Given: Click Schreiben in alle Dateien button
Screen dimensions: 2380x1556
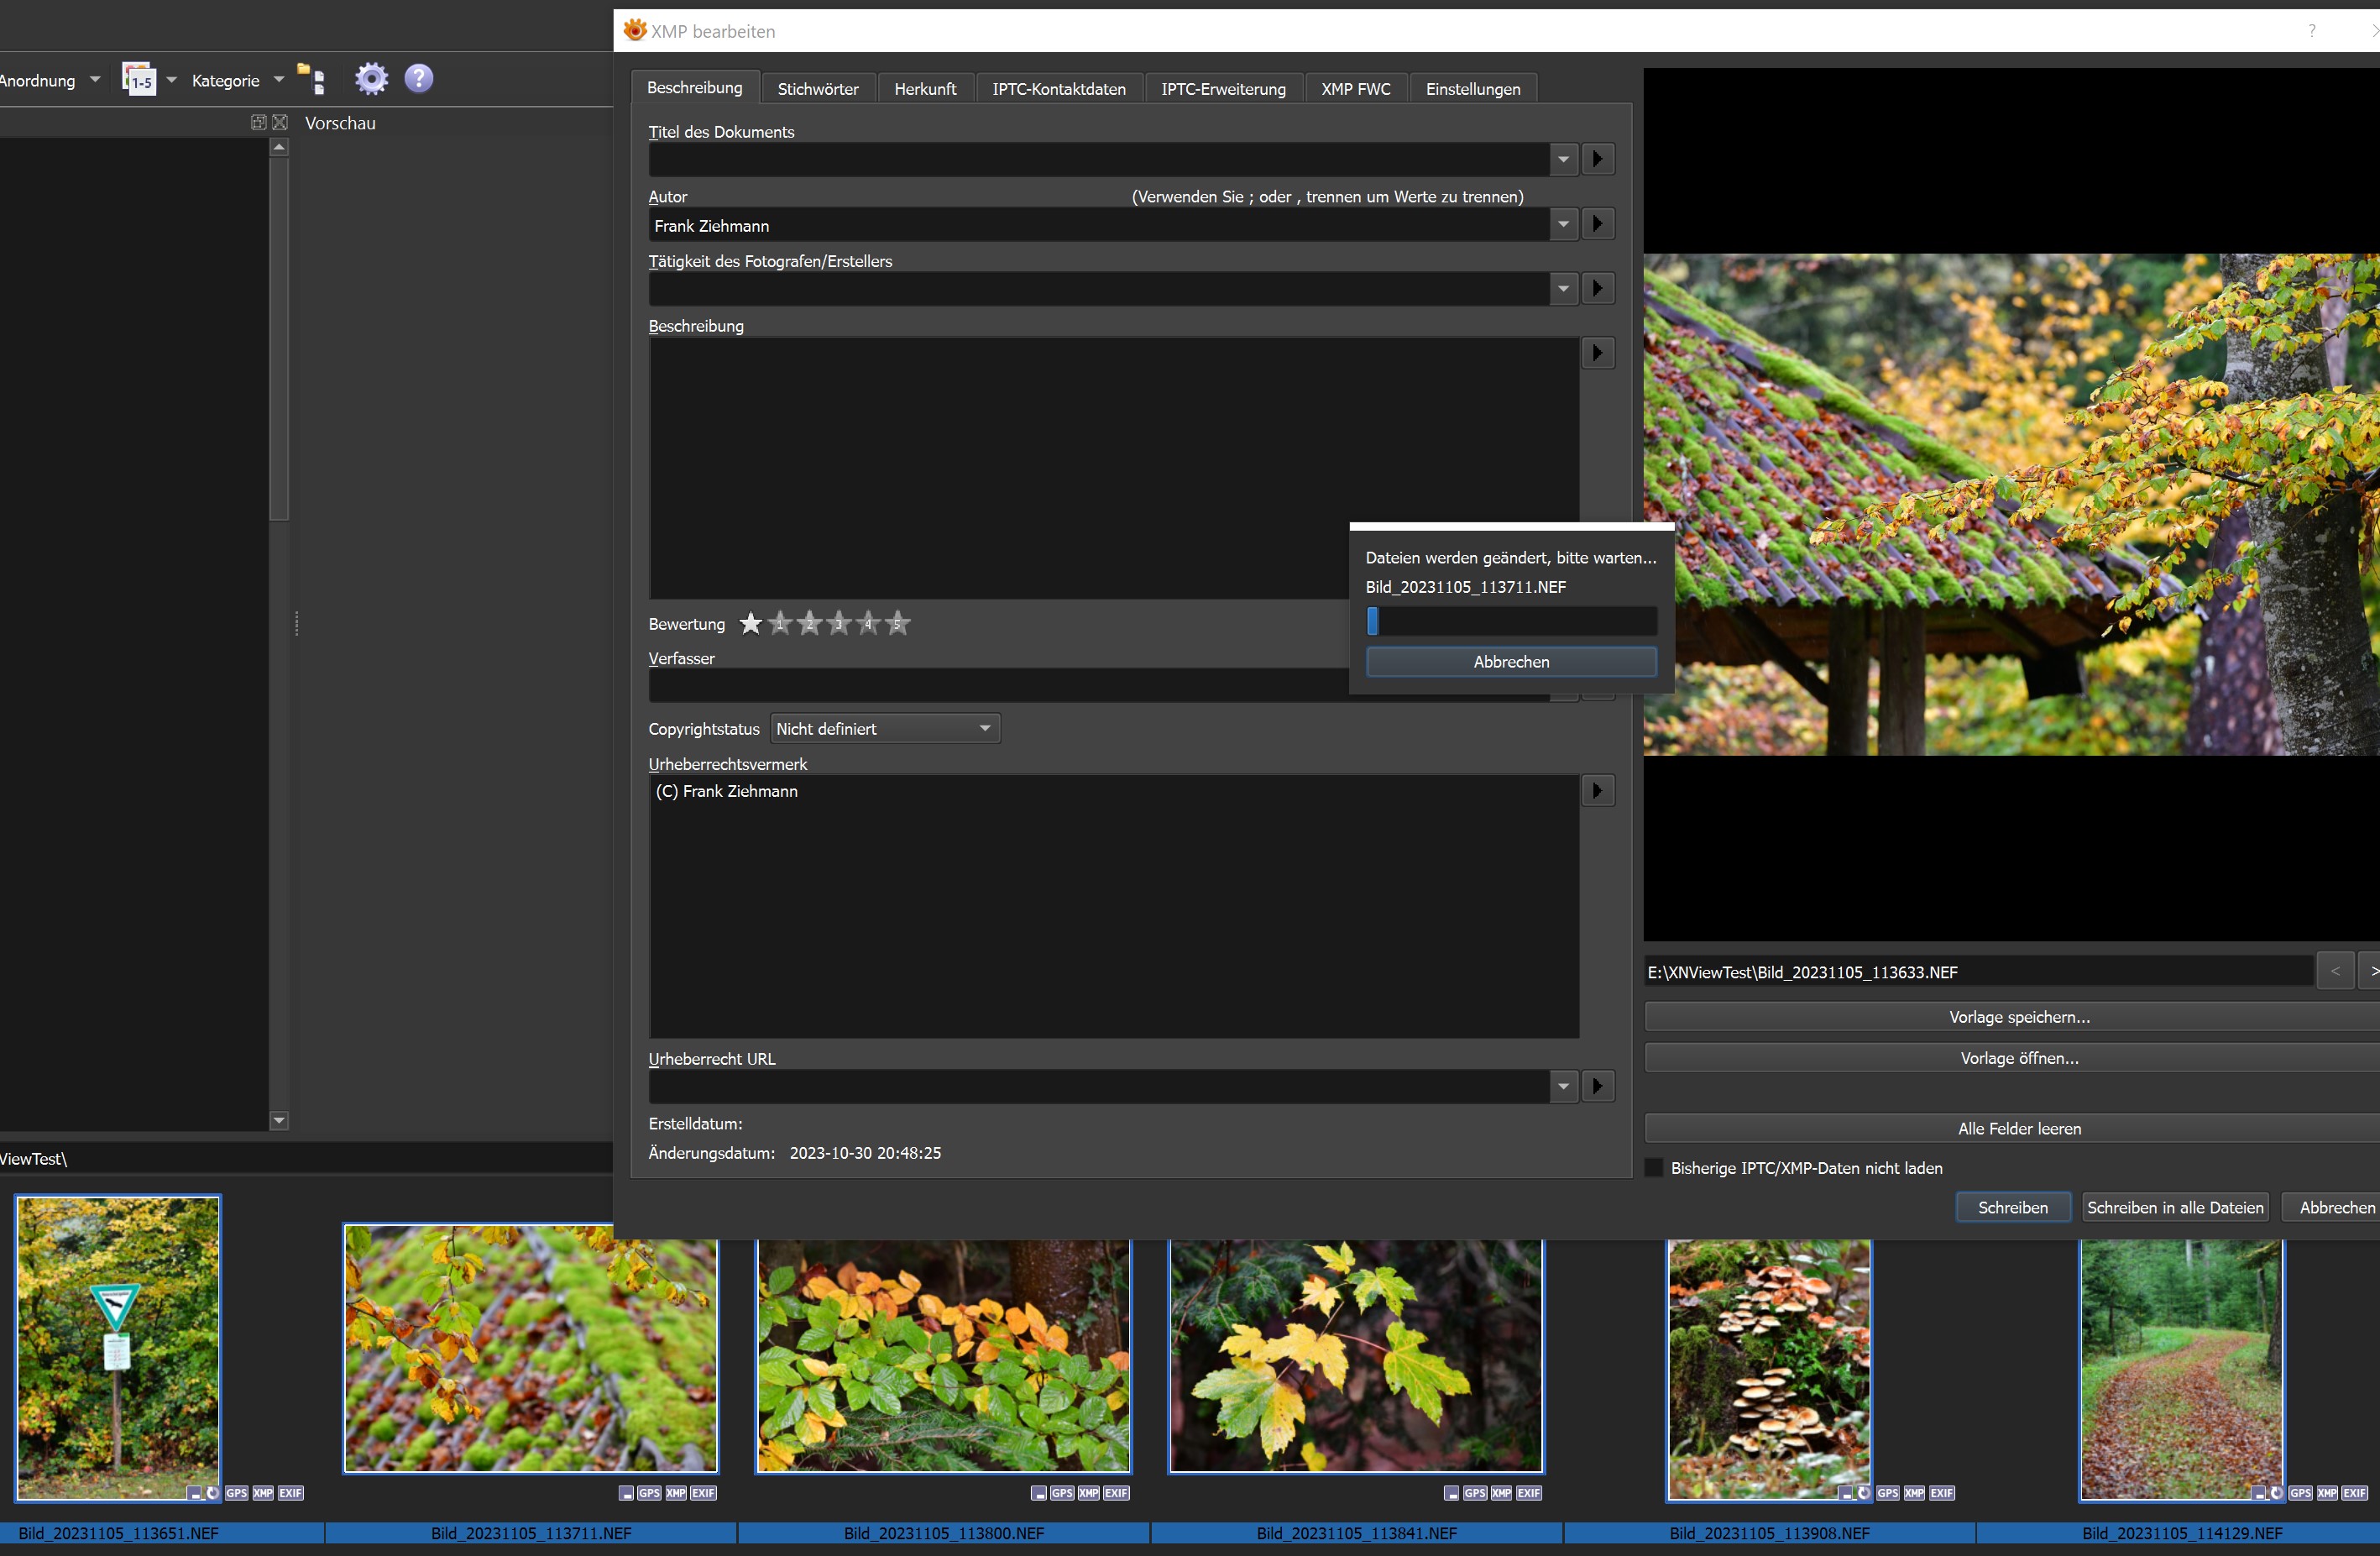Looking at the screenshot, I should [2175, 1207].
